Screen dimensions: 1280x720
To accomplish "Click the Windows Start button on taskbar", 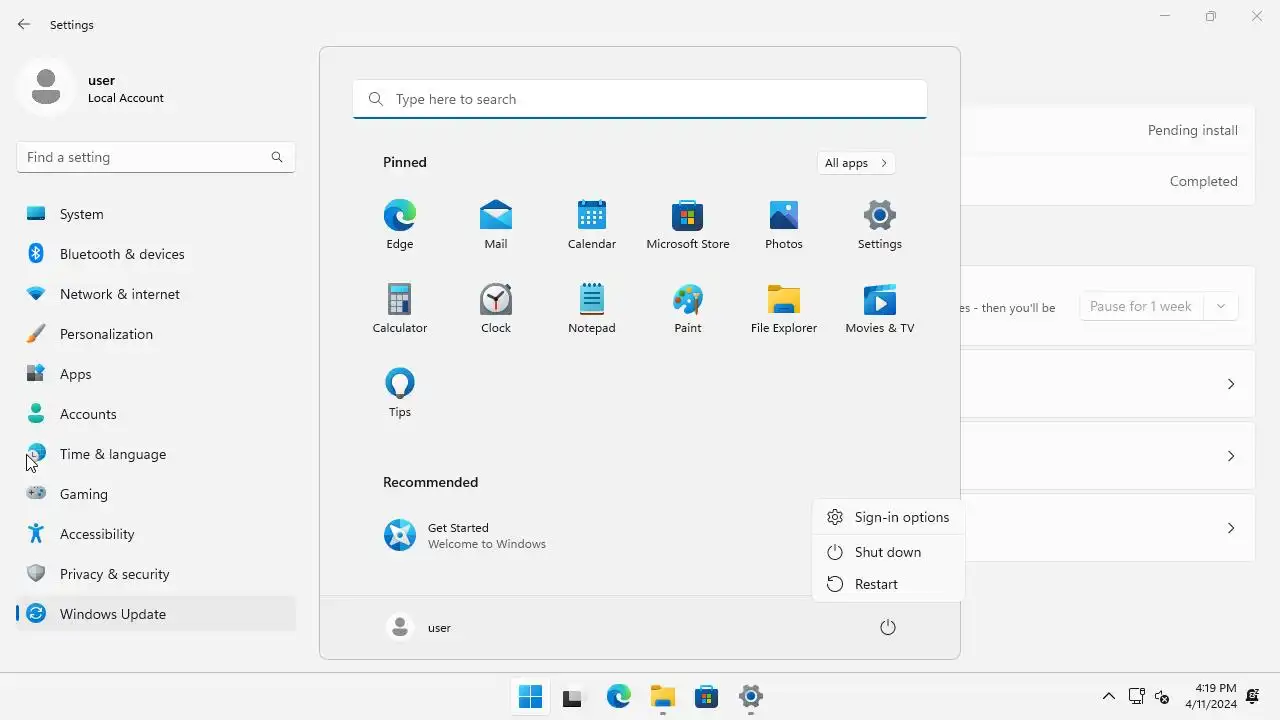I will click(530, 696).
